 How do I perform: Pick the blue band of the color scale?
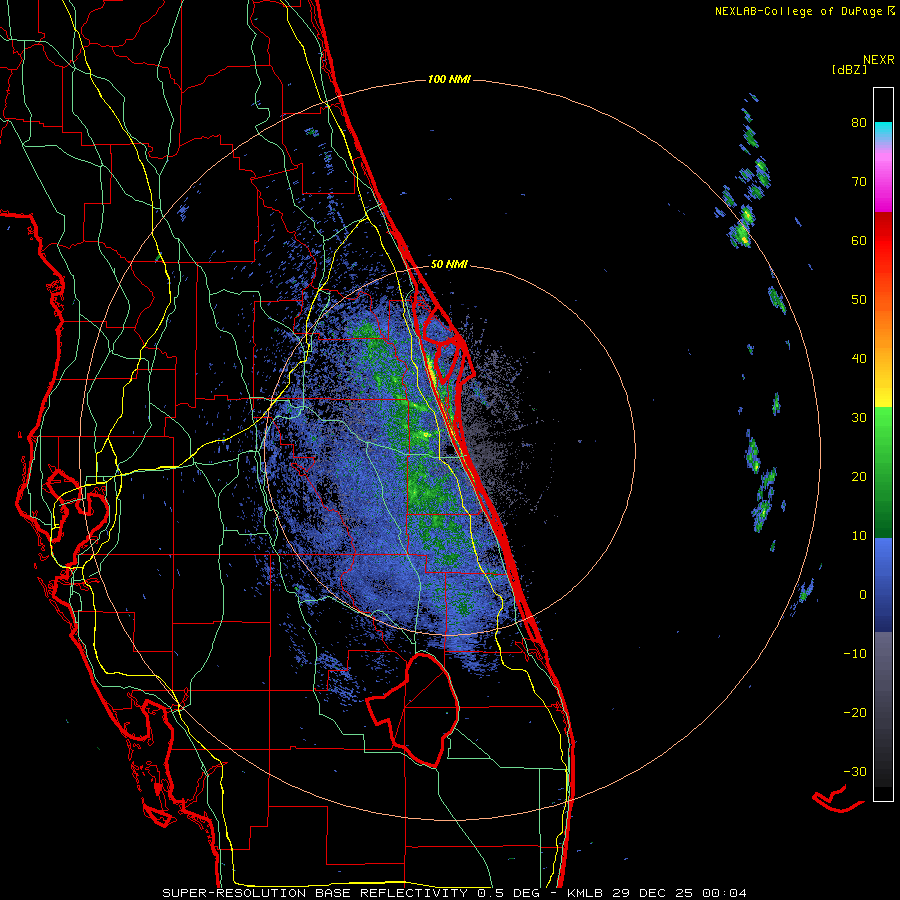point(883,585)
